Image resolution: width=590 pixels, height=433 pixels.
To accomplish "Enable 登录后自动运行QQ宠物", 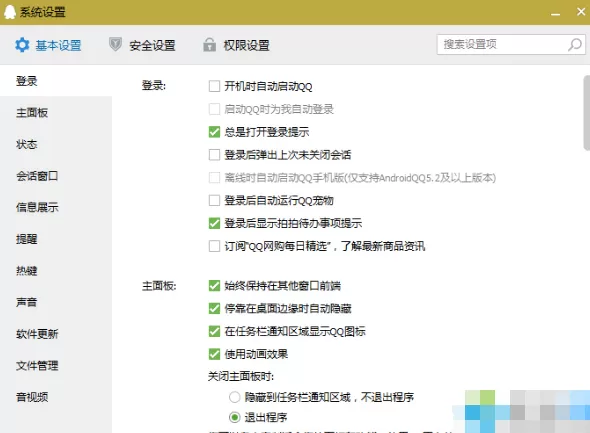I will (214, 200).
